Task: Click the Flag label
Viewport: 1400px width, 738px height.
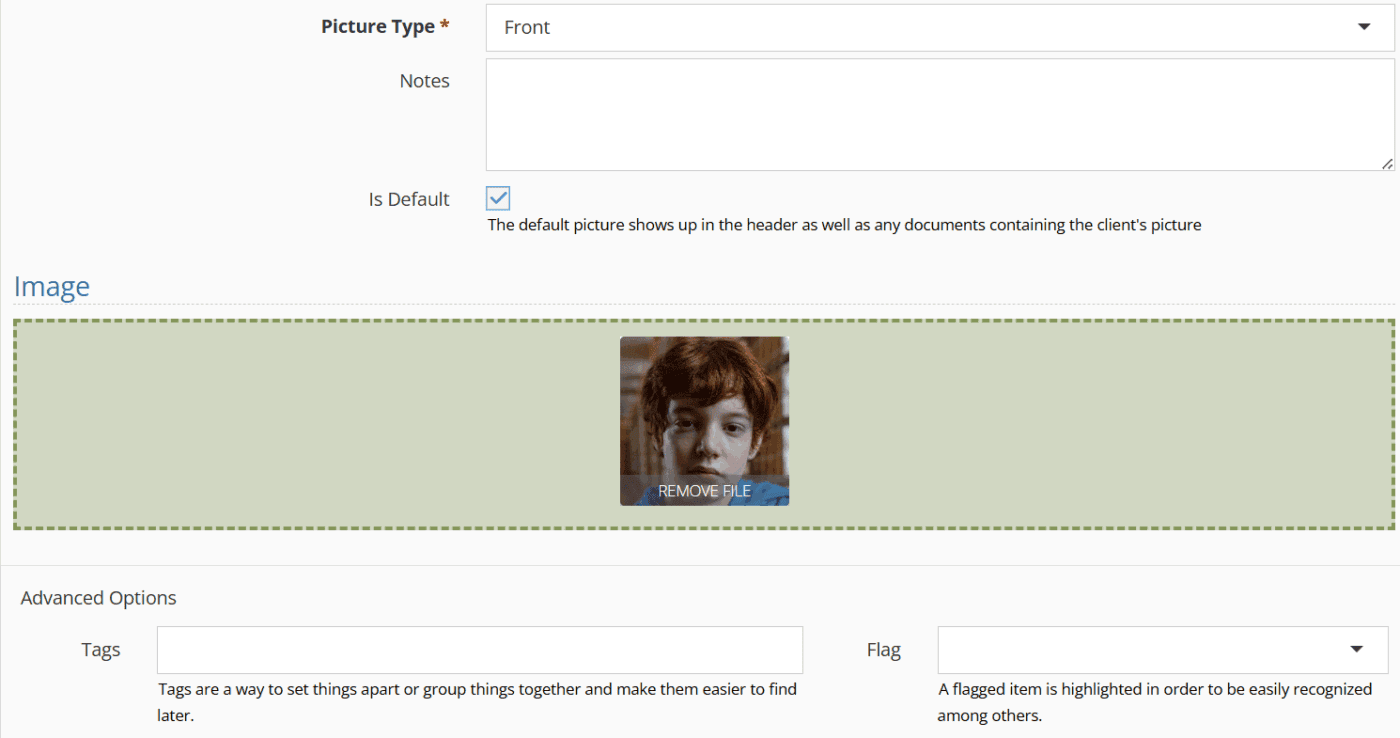Action: [884, 650]
